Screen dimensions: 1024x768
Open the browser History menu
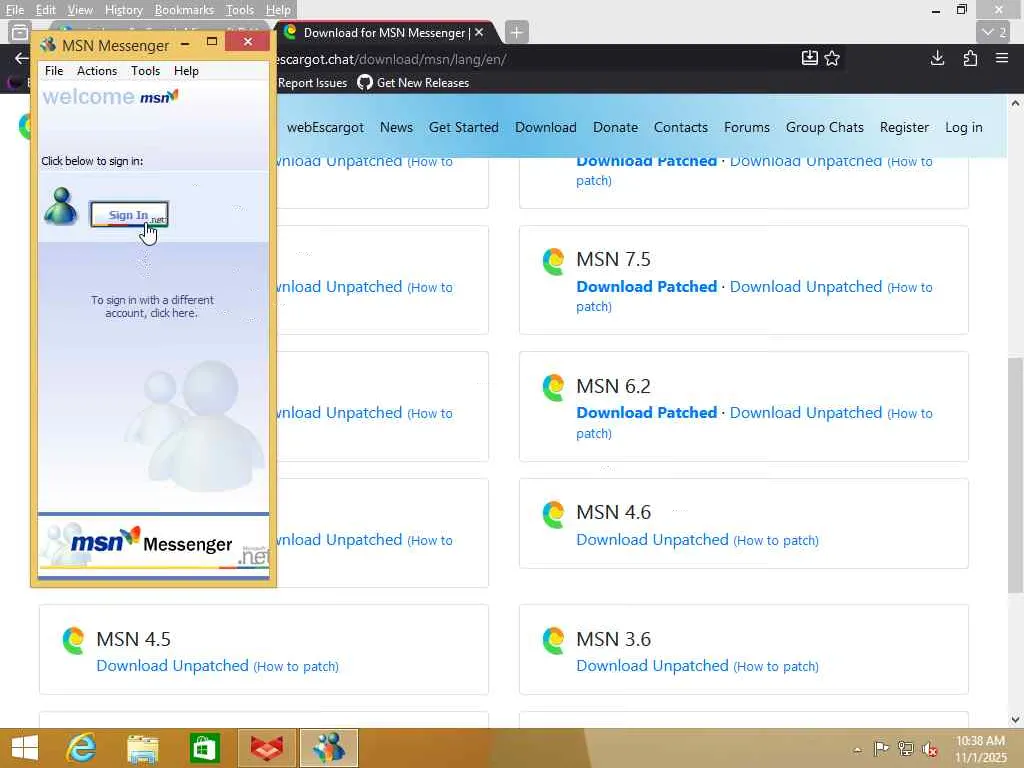pos(123,10)
